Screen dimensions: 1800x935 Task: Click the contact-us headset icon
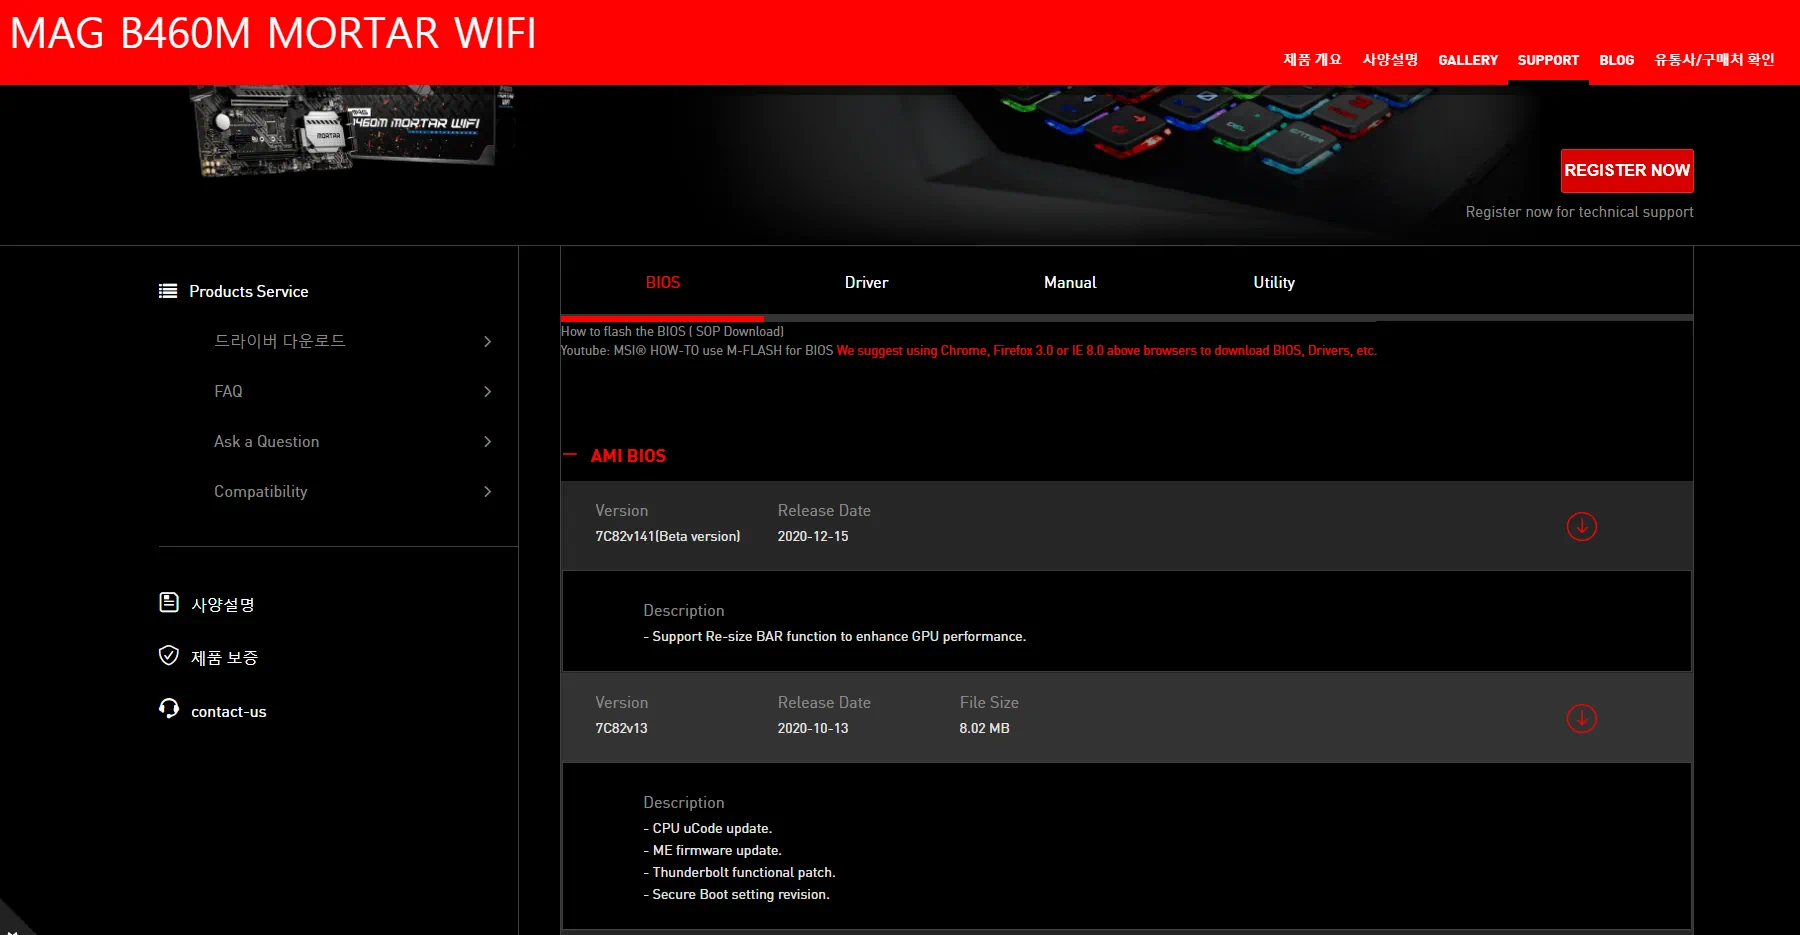(169, 709)
